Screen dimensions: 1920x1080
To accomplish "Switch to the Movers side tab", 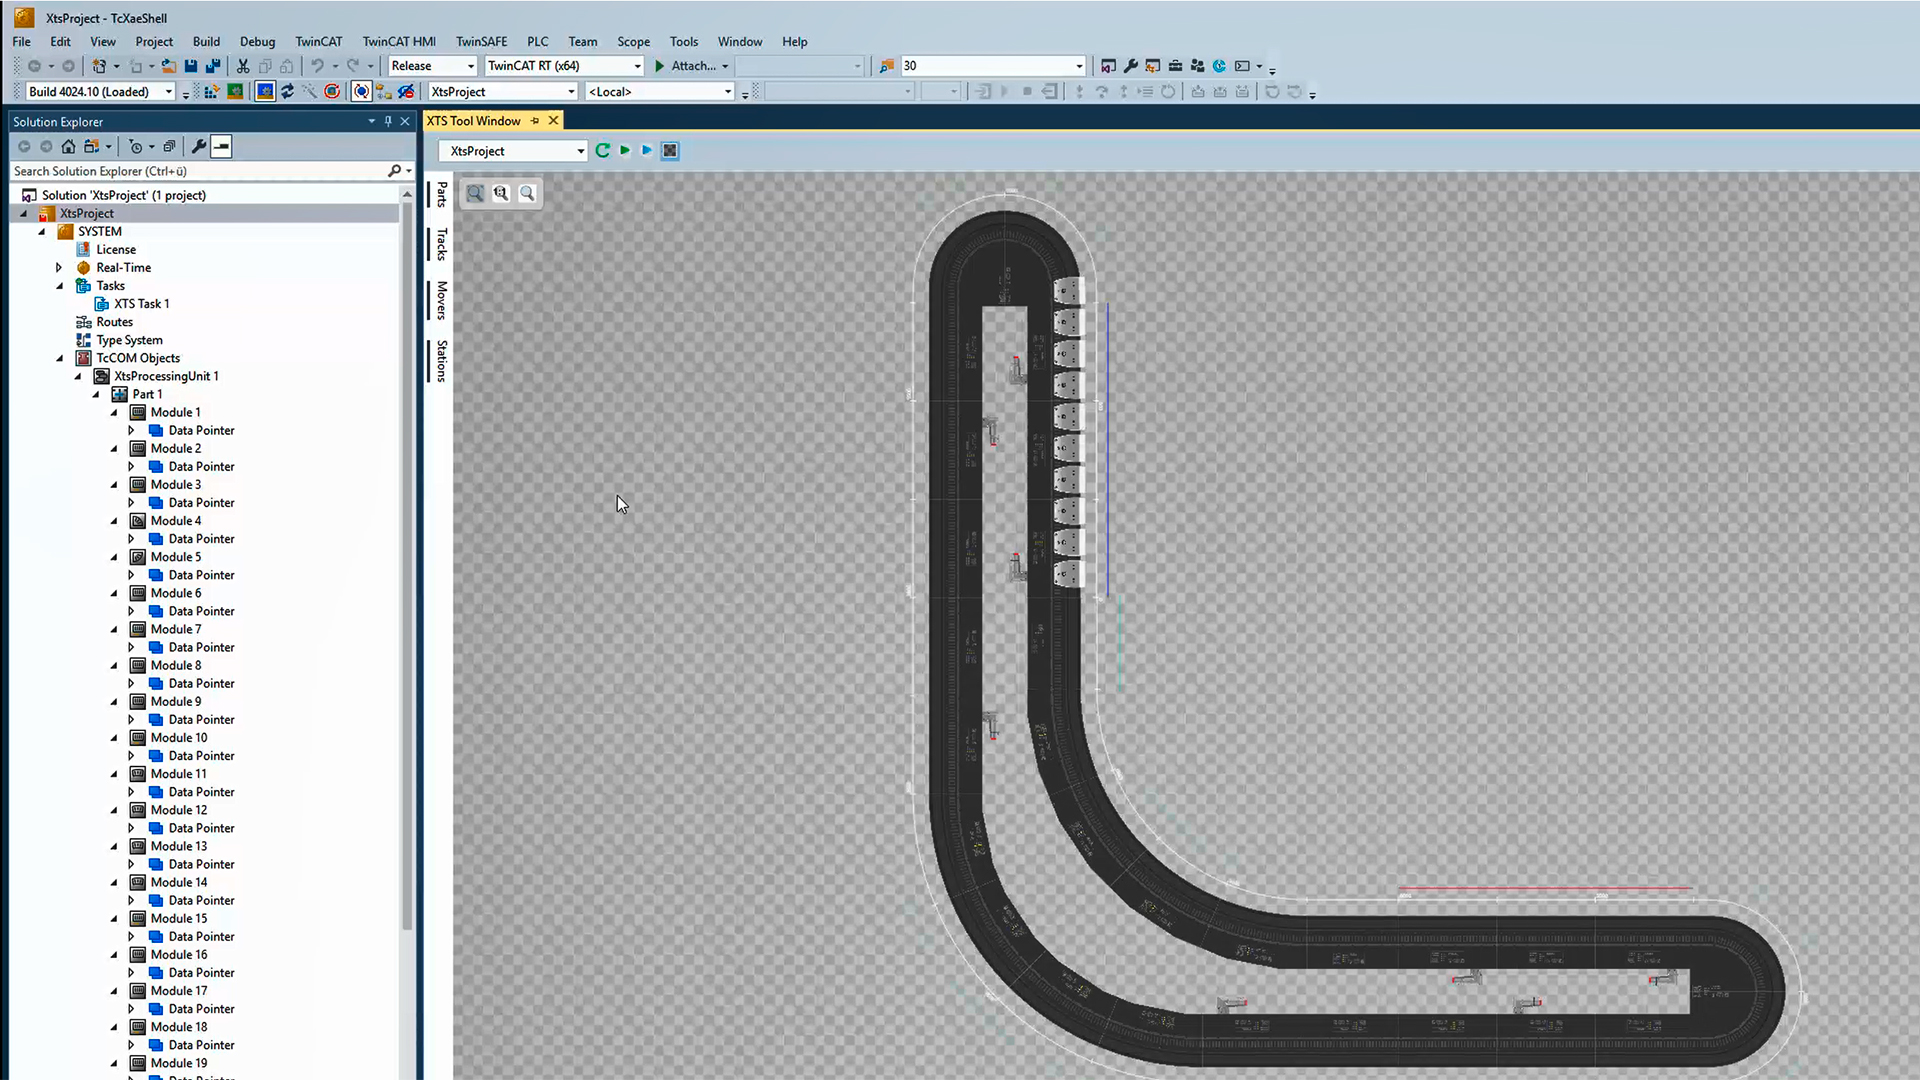I will (x=443, y=299).
